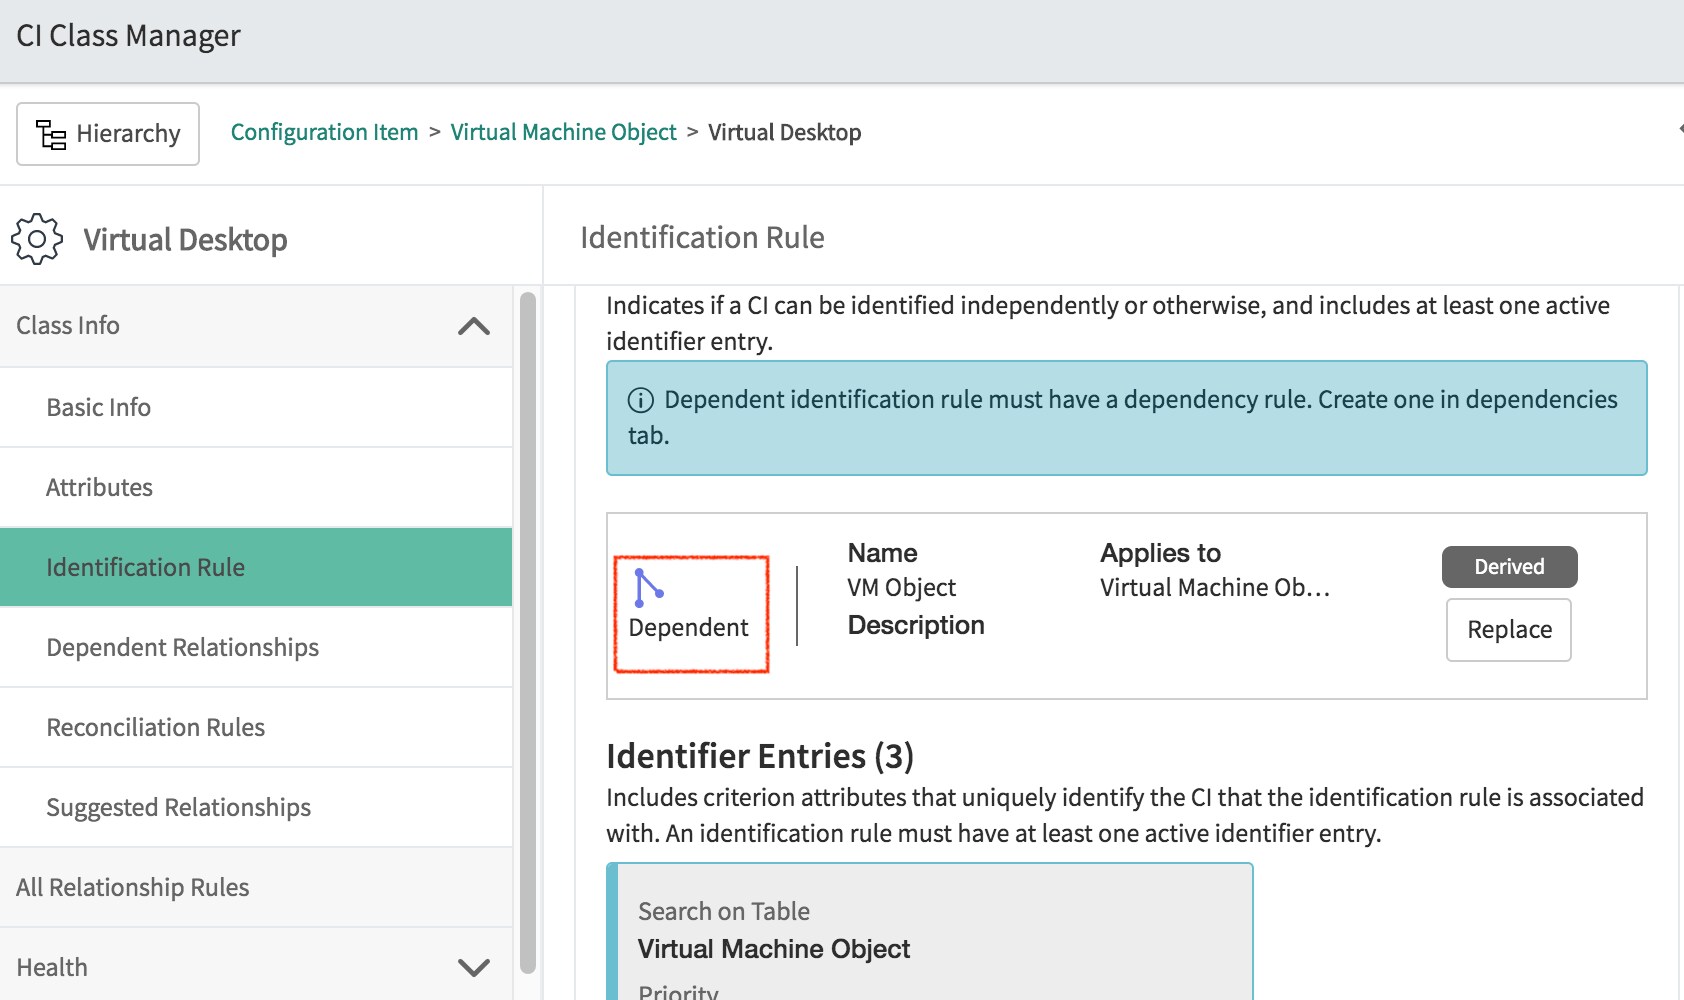Open All Relationship Rules
Viewport: 1684px width, 1000px height.
point(132,887)
